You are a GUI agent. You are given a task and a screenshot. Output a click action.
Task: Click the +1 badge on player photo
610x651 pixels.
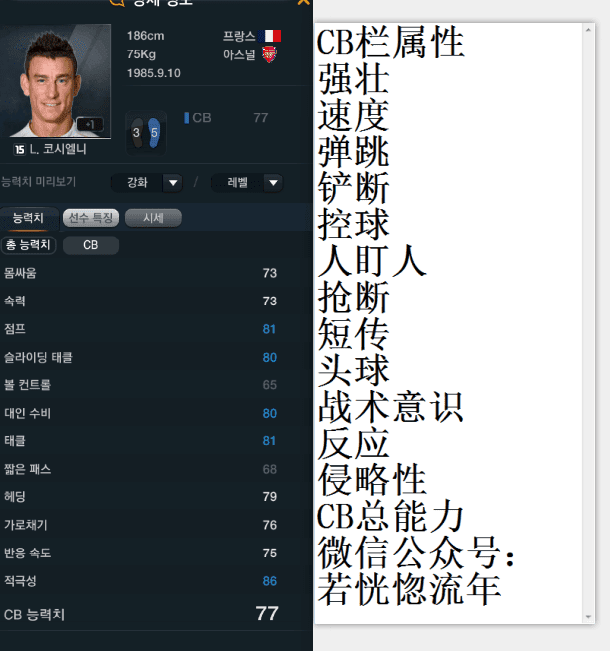tap(90, 125)
